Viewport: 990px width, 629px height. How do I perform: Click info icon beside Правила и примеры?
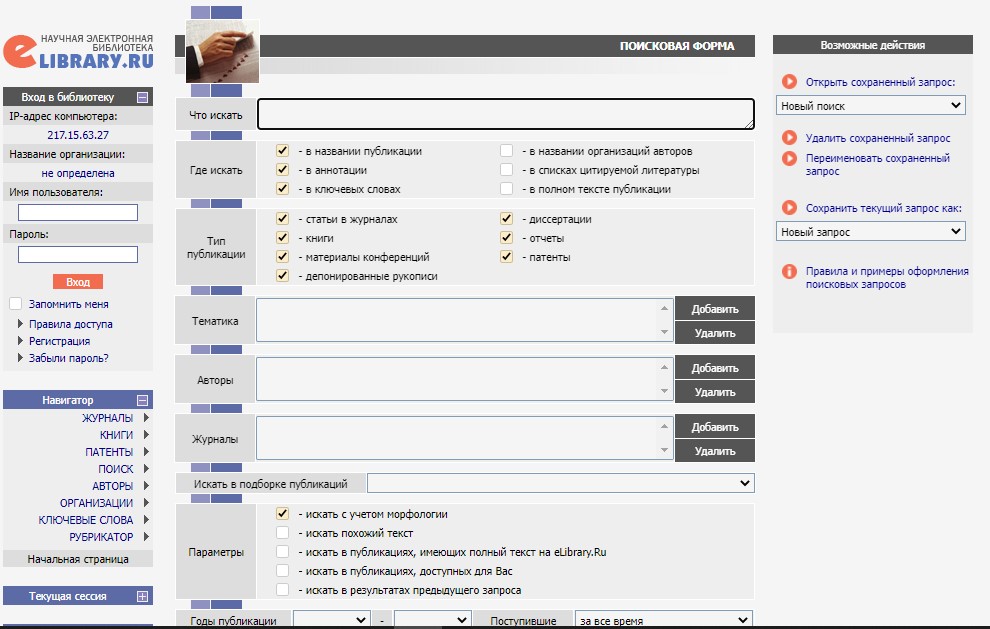[x=789, y=272]
